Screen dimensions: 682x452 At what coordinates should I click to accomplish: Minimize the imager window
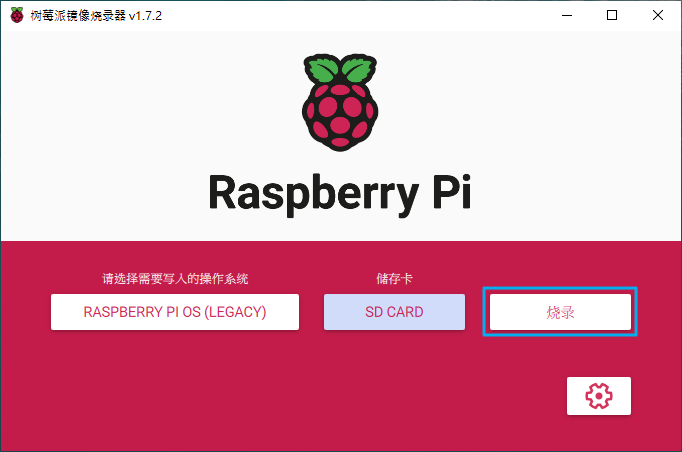click(567, 15)
